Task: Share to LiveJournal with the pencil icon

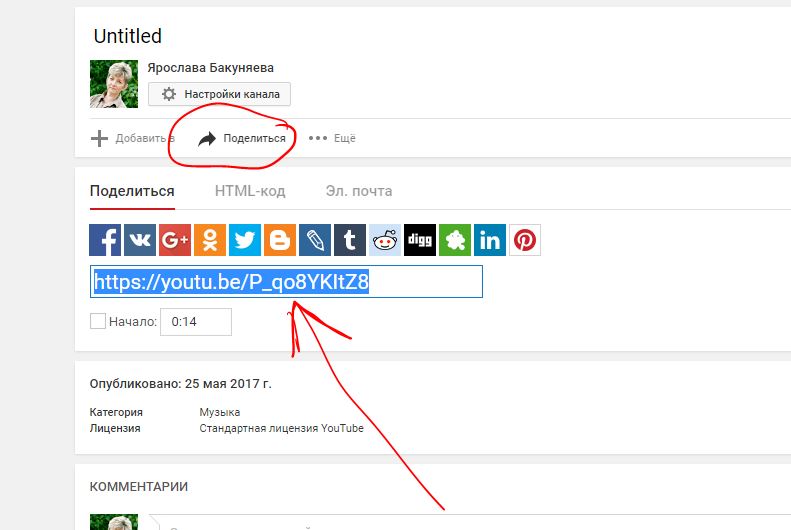Action: click(x=315, y=240)
